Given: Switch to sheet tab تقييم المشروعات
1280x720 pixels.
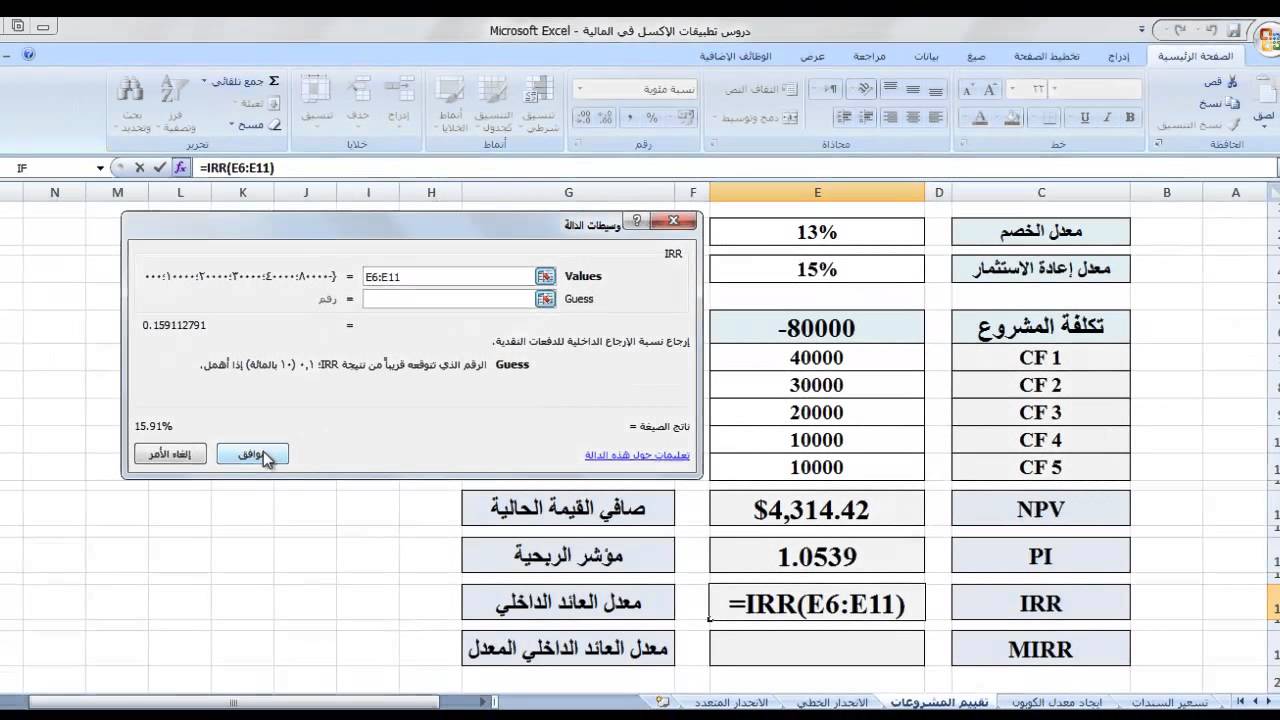Looking at the screenshot, I should [940, 702].
